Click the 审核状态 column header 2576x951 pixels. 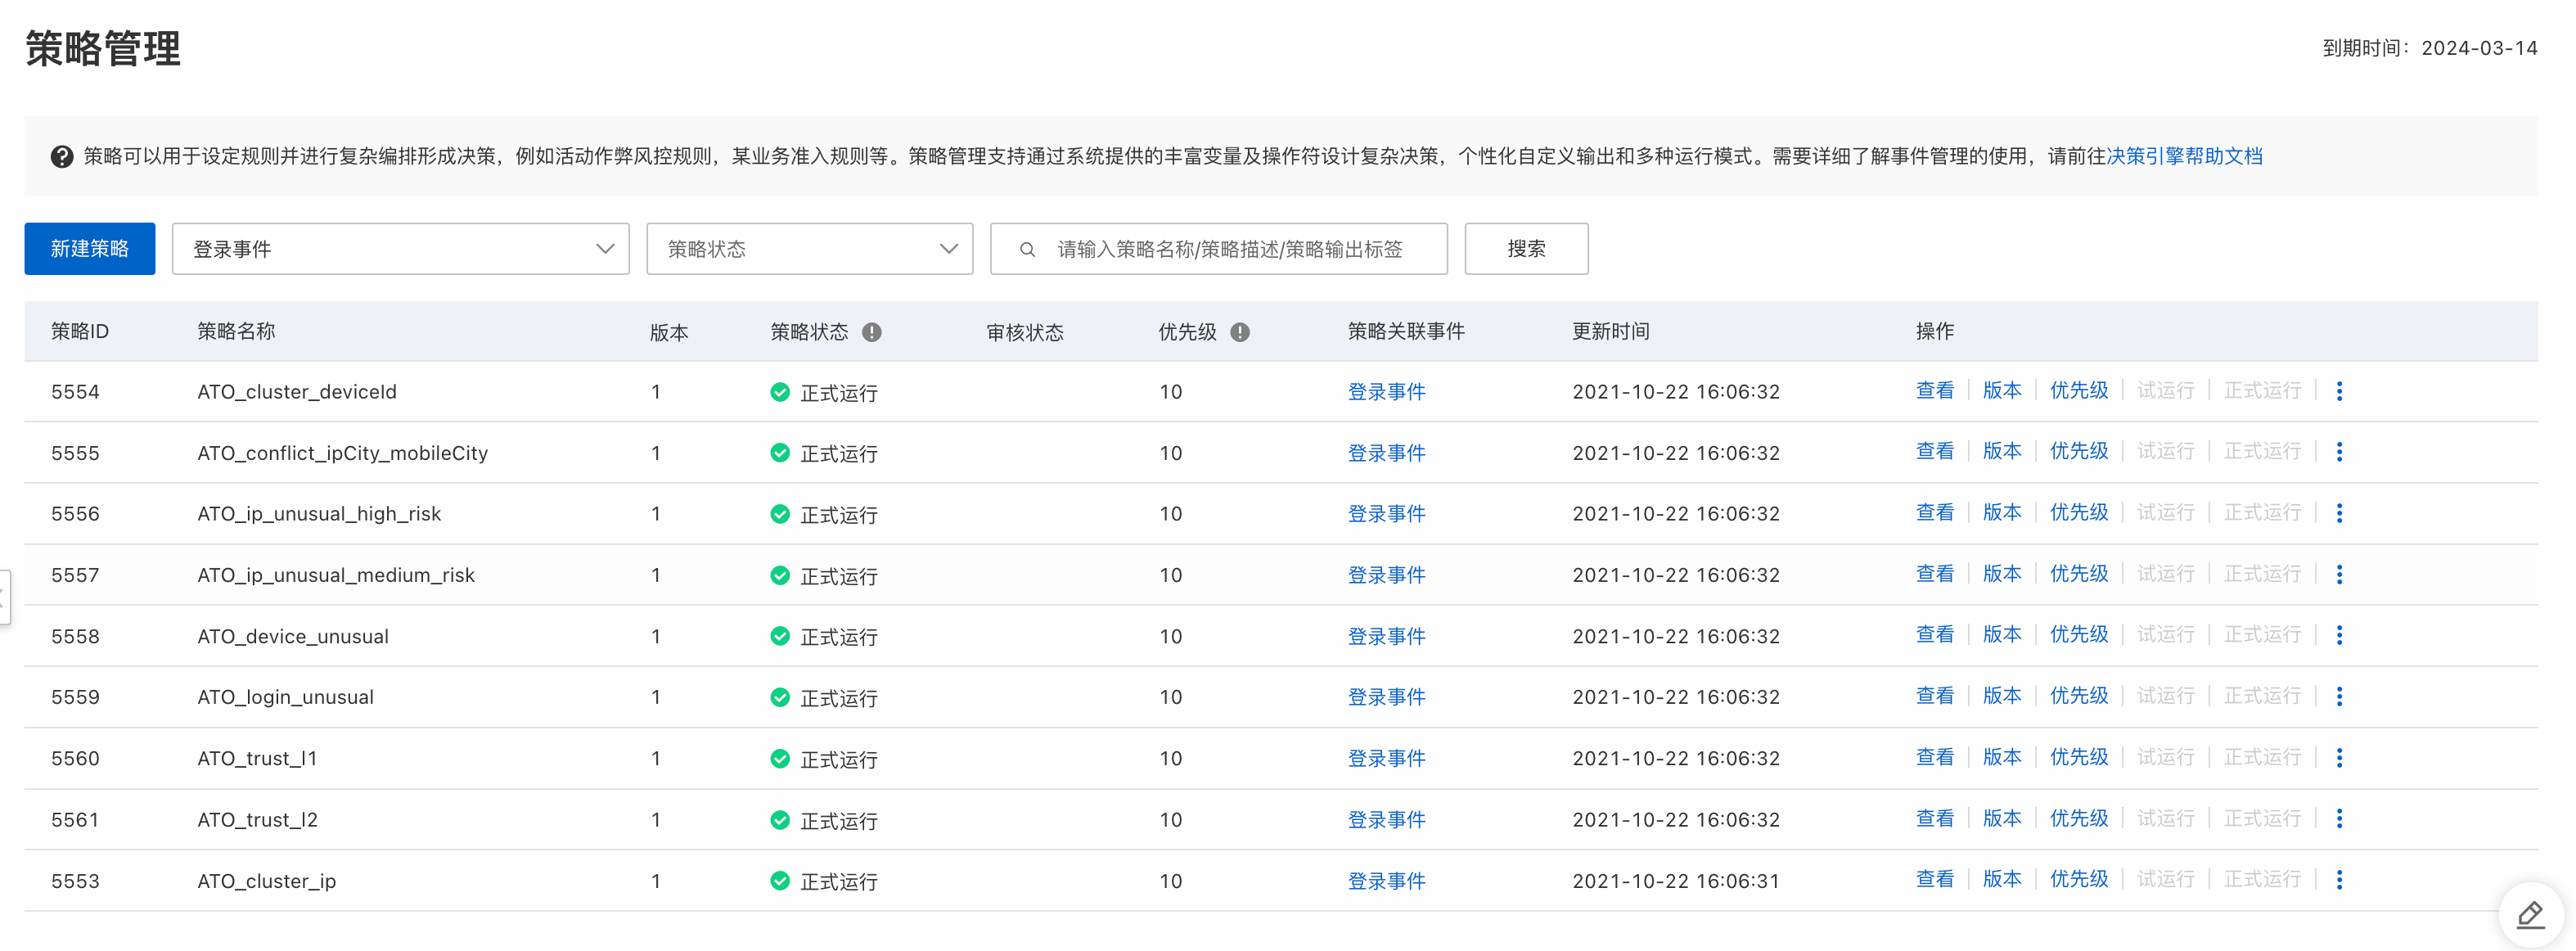[1025, 332]
